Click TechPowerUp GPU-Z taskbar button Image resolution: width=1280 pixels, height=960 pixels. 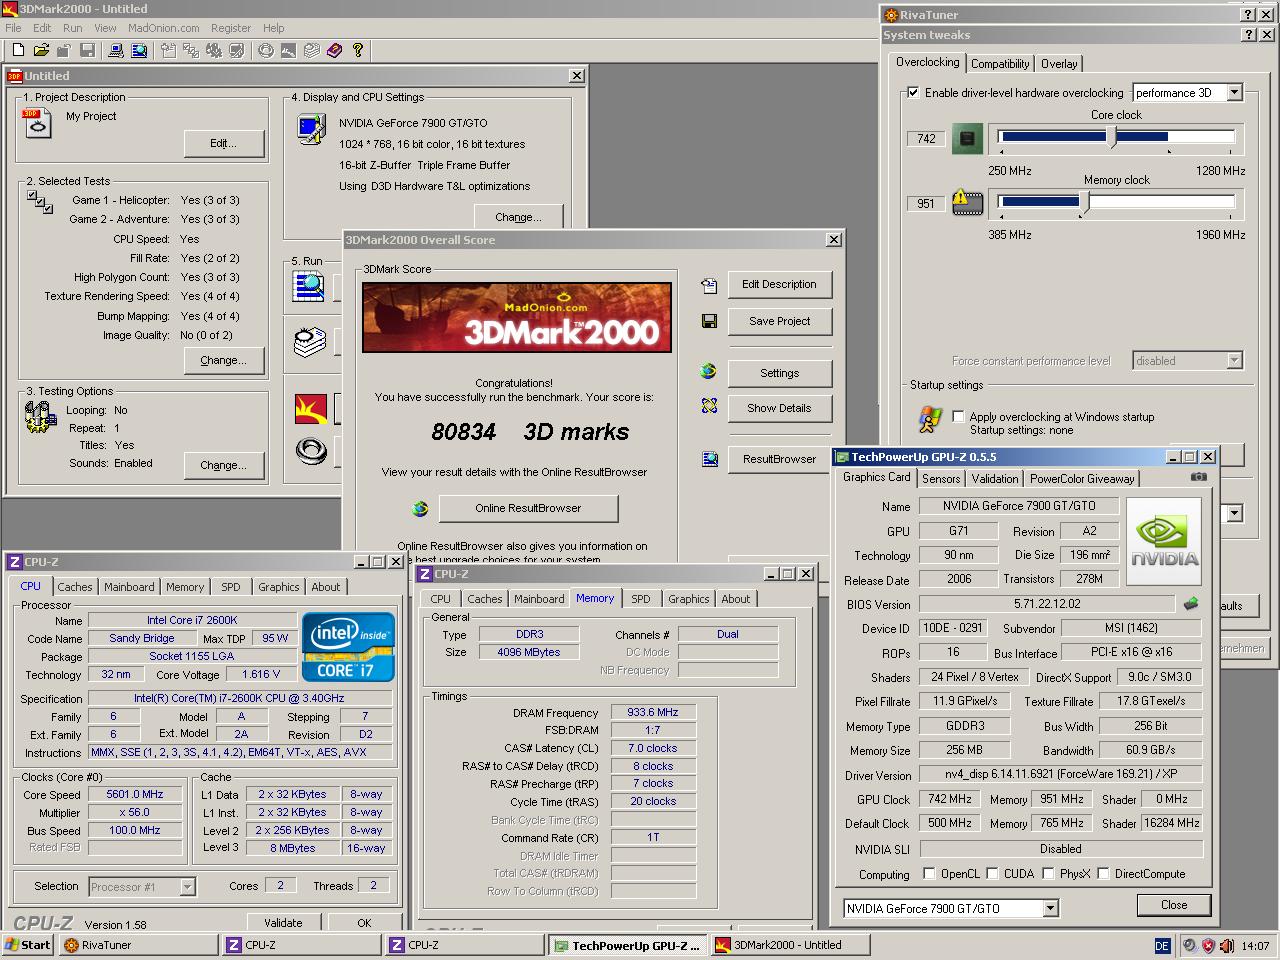coord(627,945)
